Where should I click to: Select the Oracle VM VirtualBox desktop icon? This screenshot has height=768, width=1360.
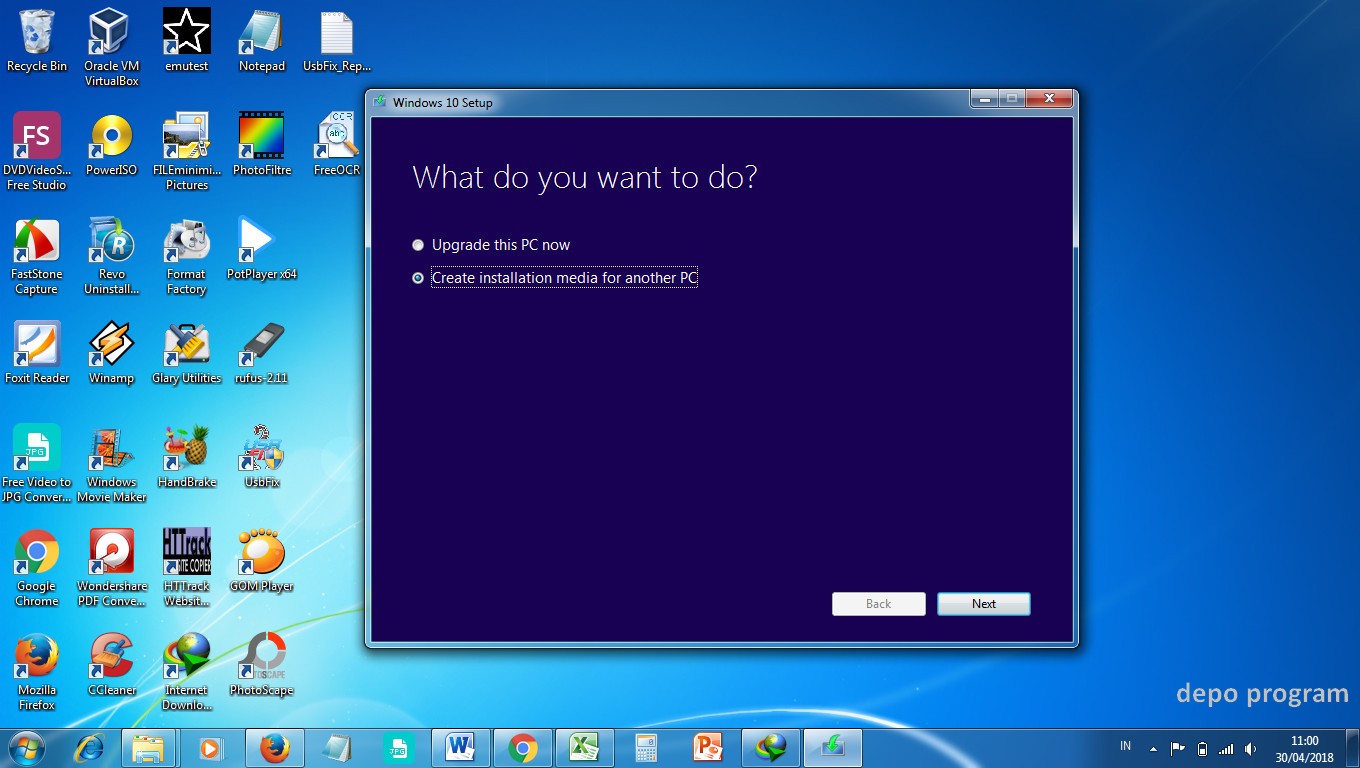[111, 48]
